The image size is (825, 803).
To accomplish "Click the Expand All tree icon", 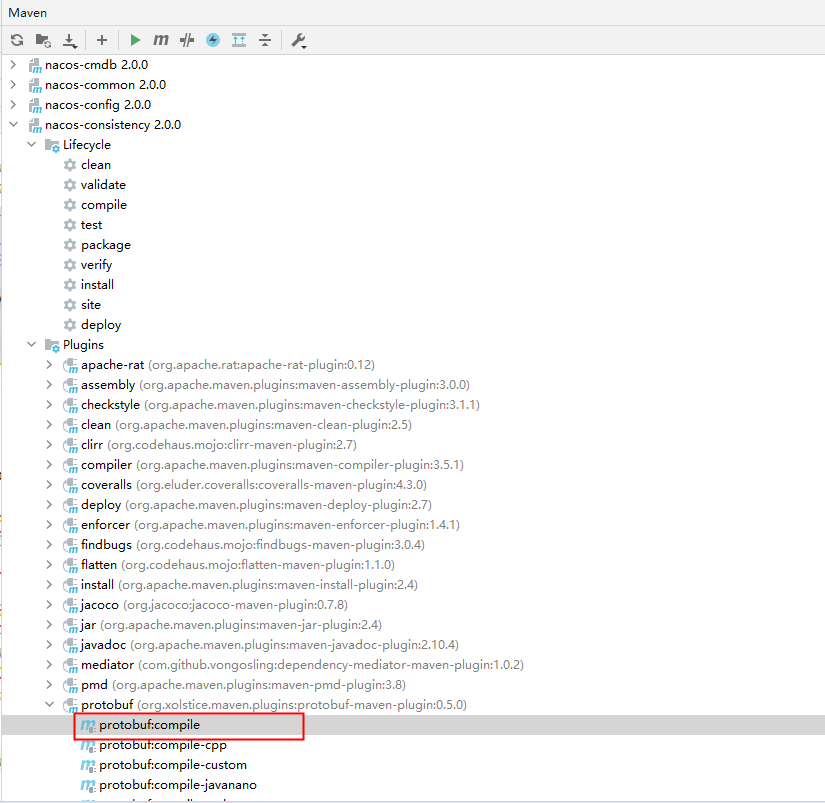I will tap(239, 40).
